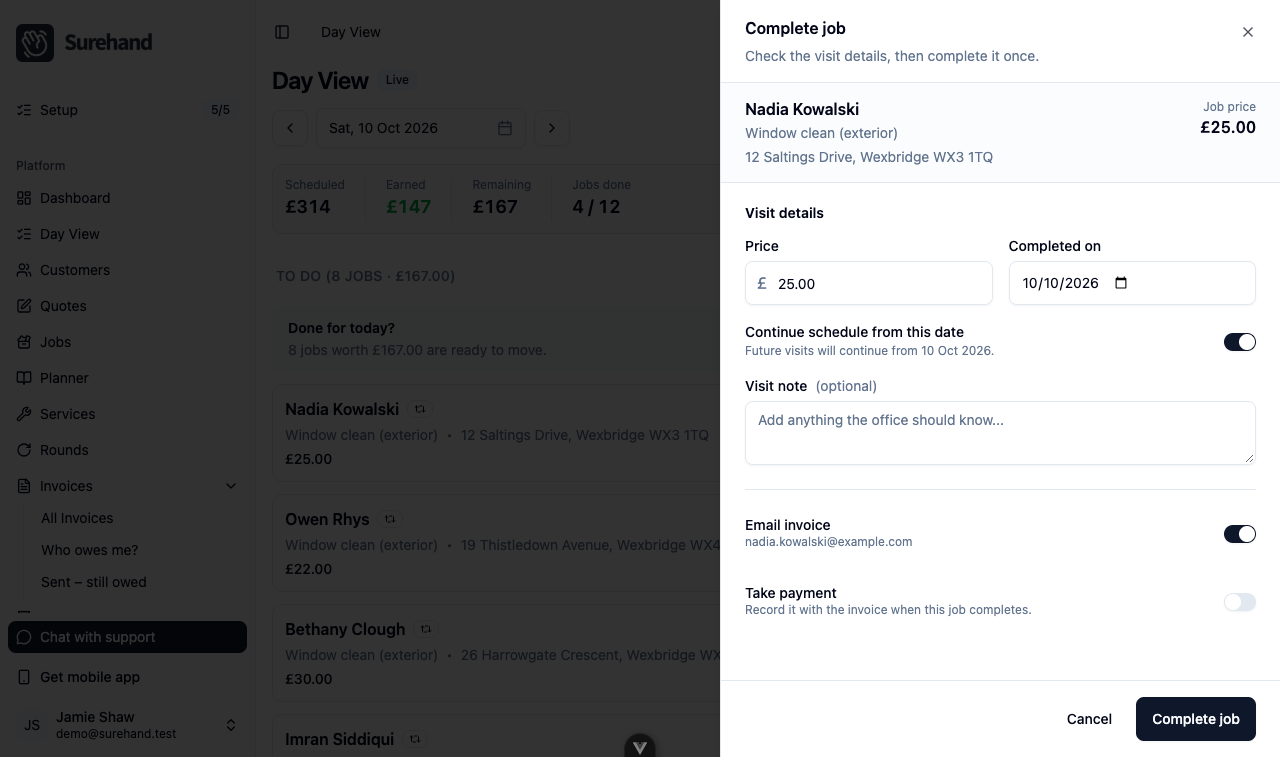Image resolution: width=1280 pixels, height=757 pixels.
Task: Go to Customers page
Action: tap(128, 270)
